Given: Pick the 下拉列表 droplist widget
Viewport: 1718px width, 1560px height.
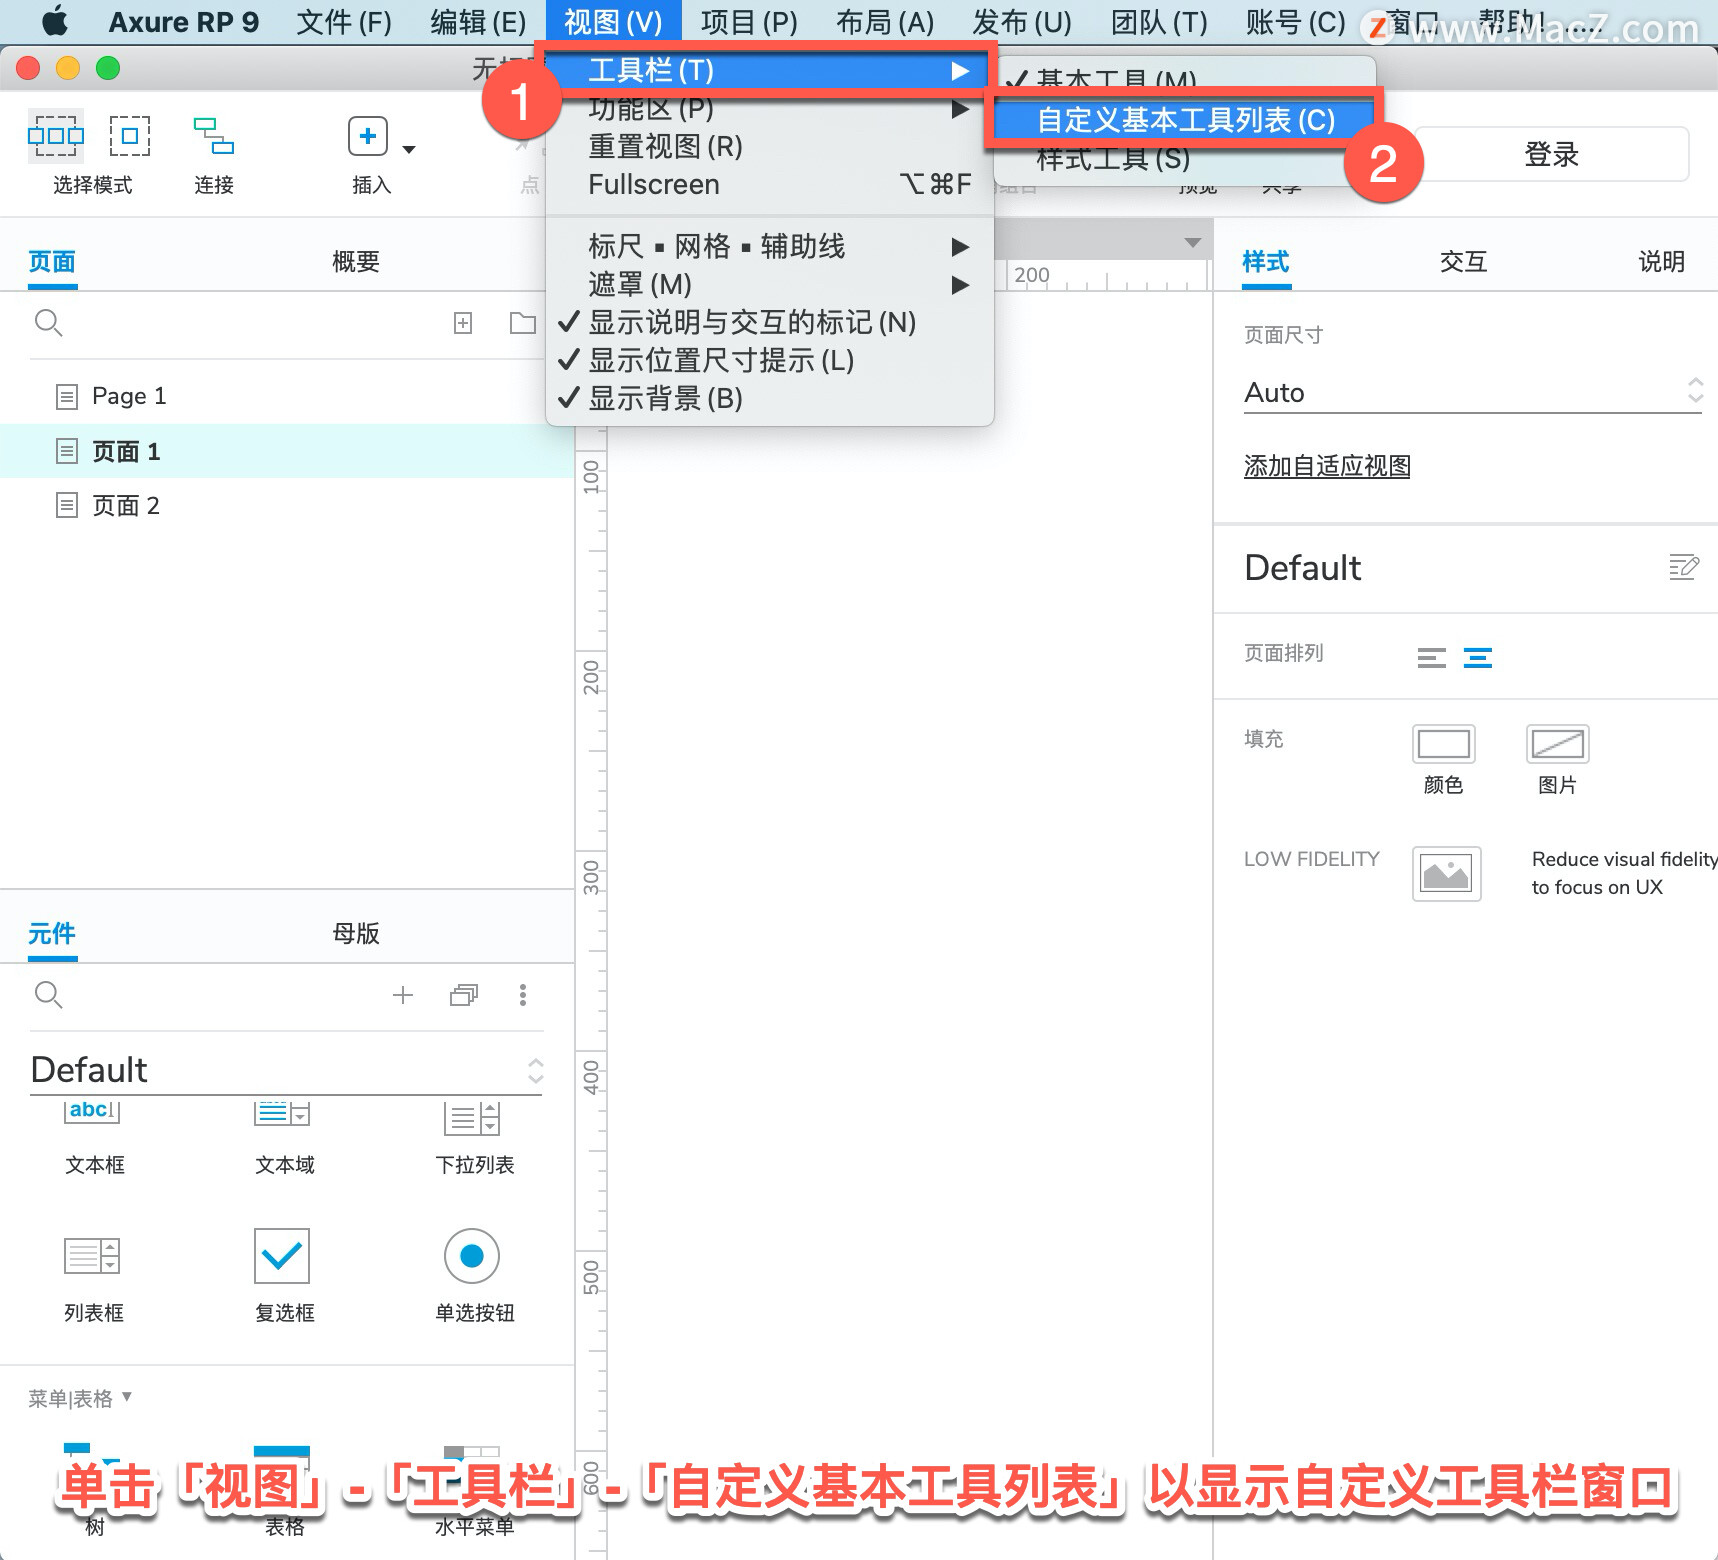Looking at the screenshot, I should click(x=474, y=1137).
